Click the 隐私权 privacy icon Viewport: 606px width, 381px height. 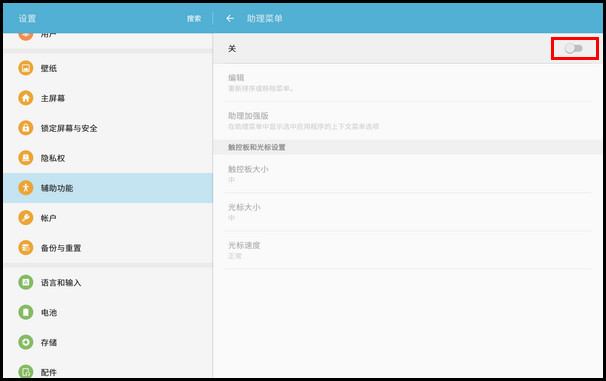point(26,158)
